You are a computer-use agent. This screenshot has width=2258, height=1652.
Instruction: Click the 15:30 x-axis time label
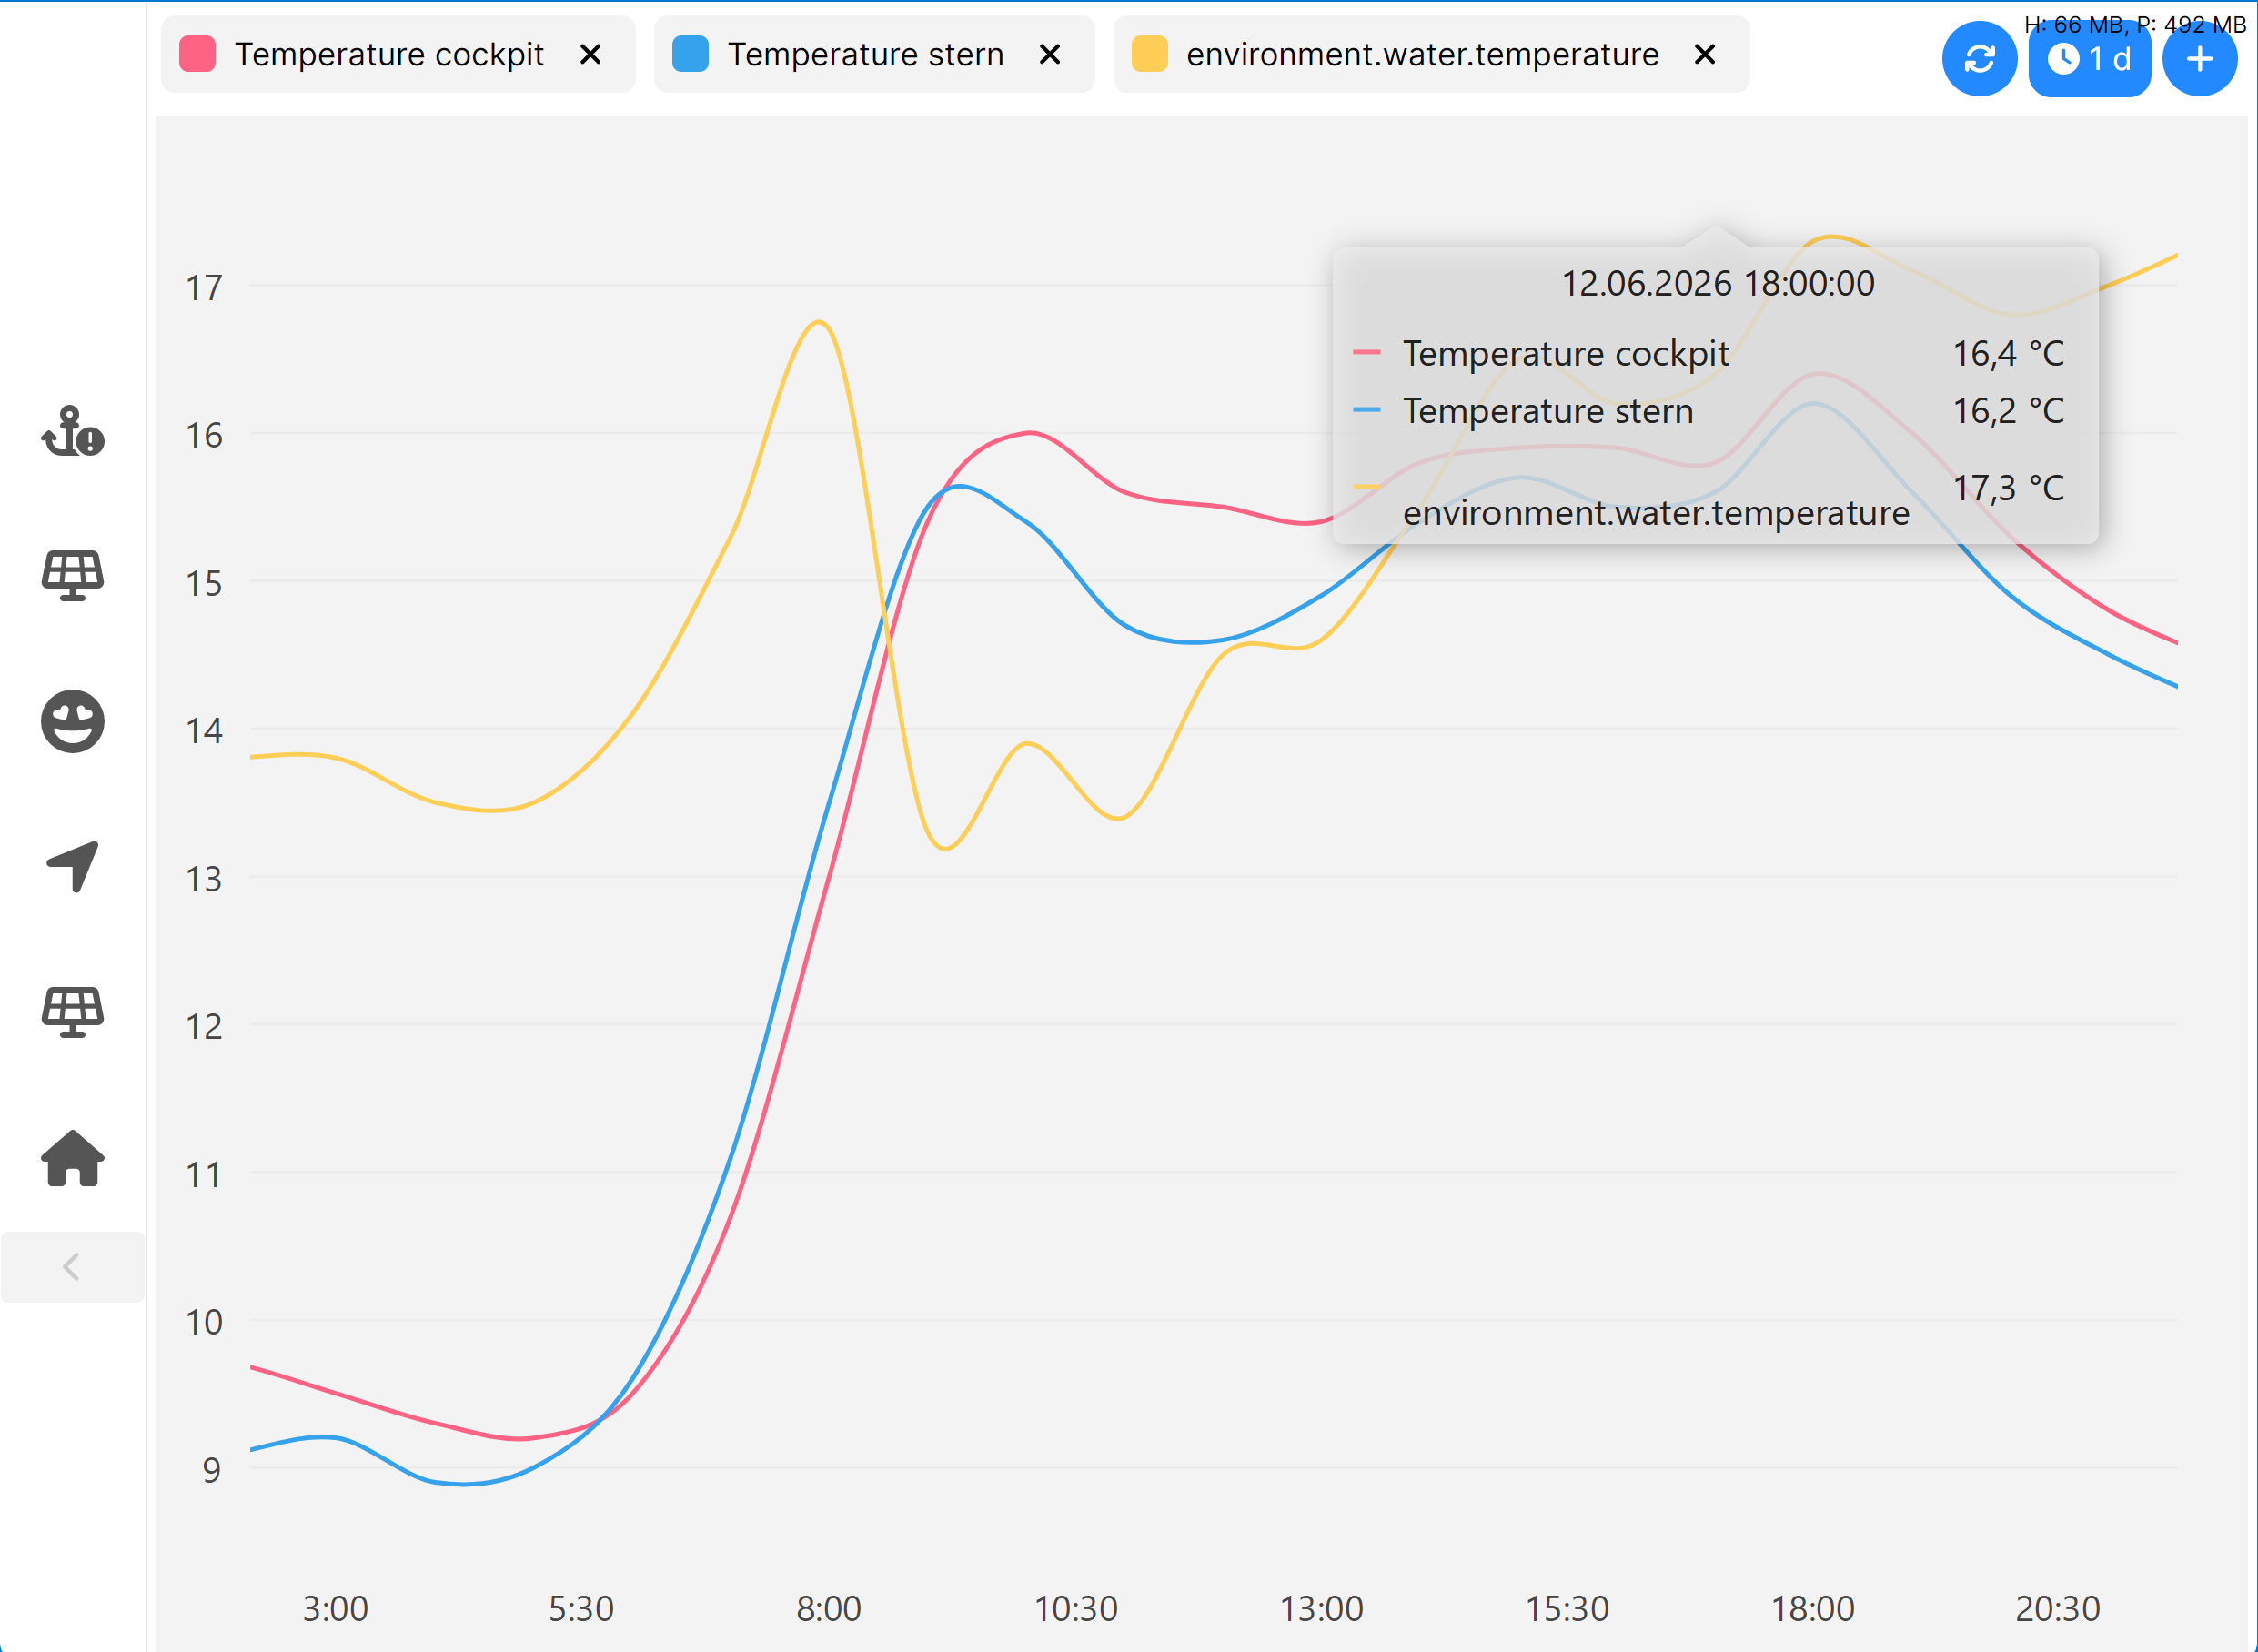click(x=1566, y=1608)
